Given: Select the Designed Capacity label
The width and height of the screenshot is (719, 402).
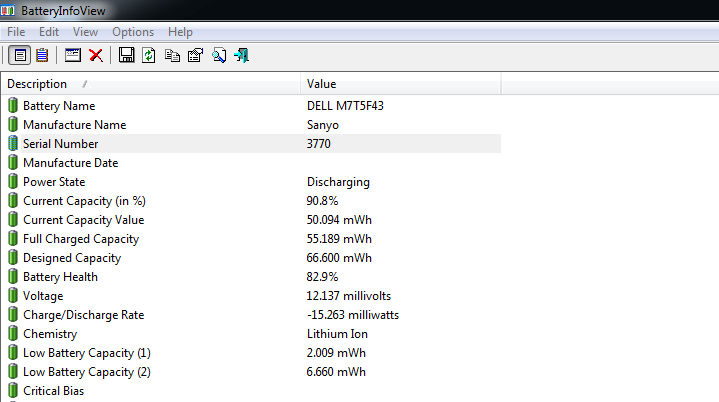Looking at the screenshot, I should (72, 258).
